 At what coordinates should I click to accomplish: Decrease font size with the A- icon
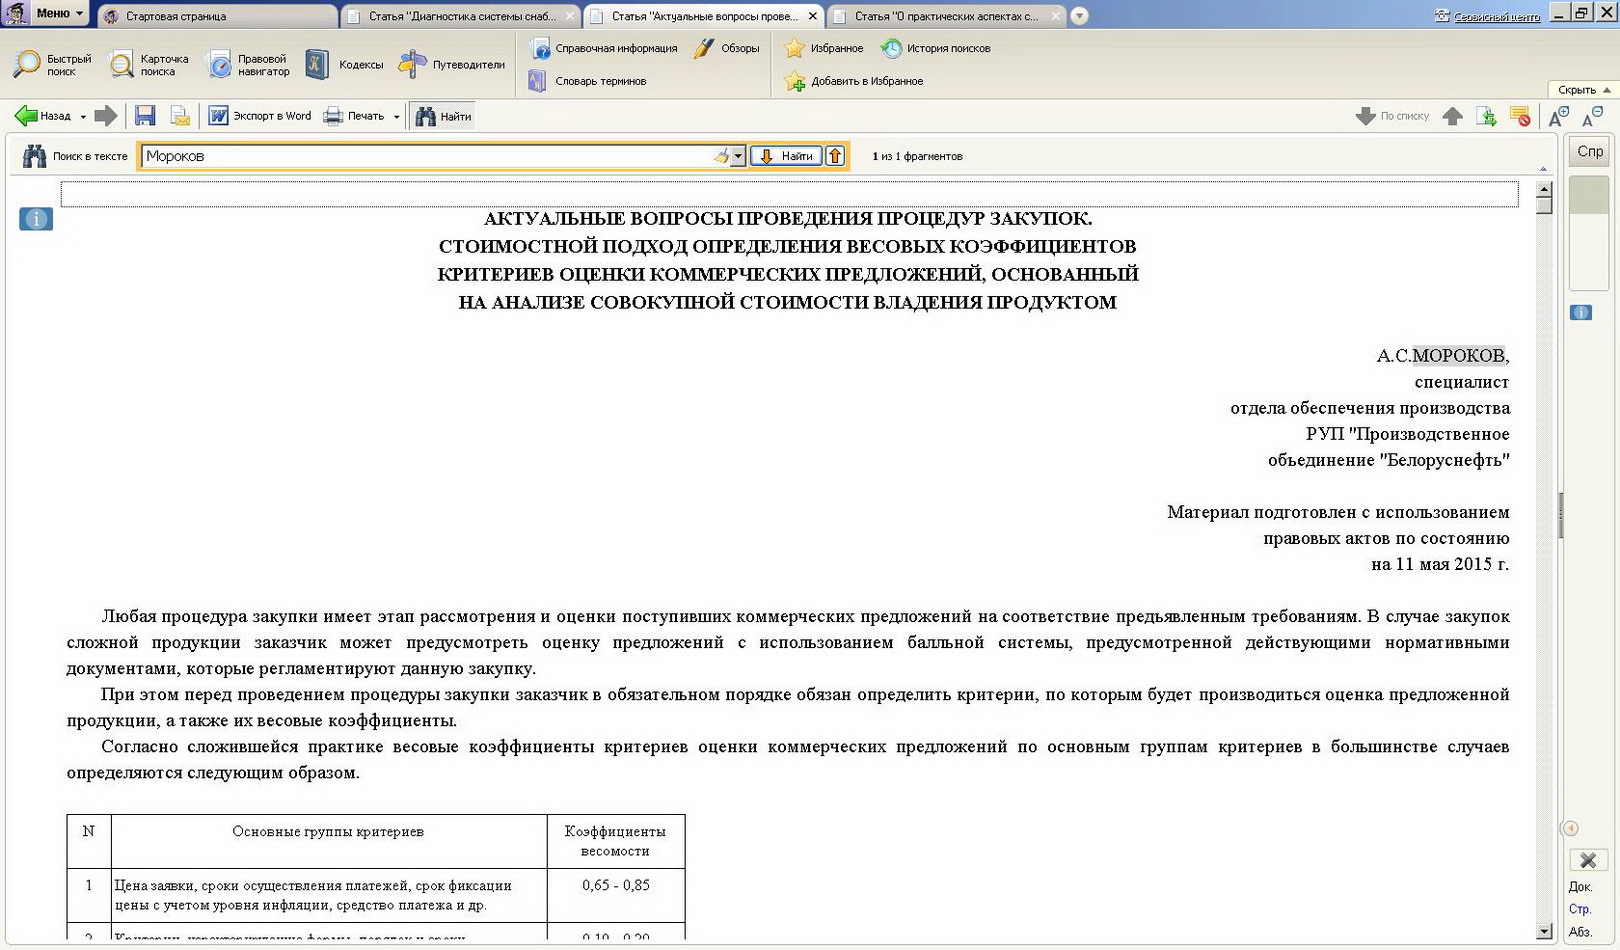[x=1592, y=117]
